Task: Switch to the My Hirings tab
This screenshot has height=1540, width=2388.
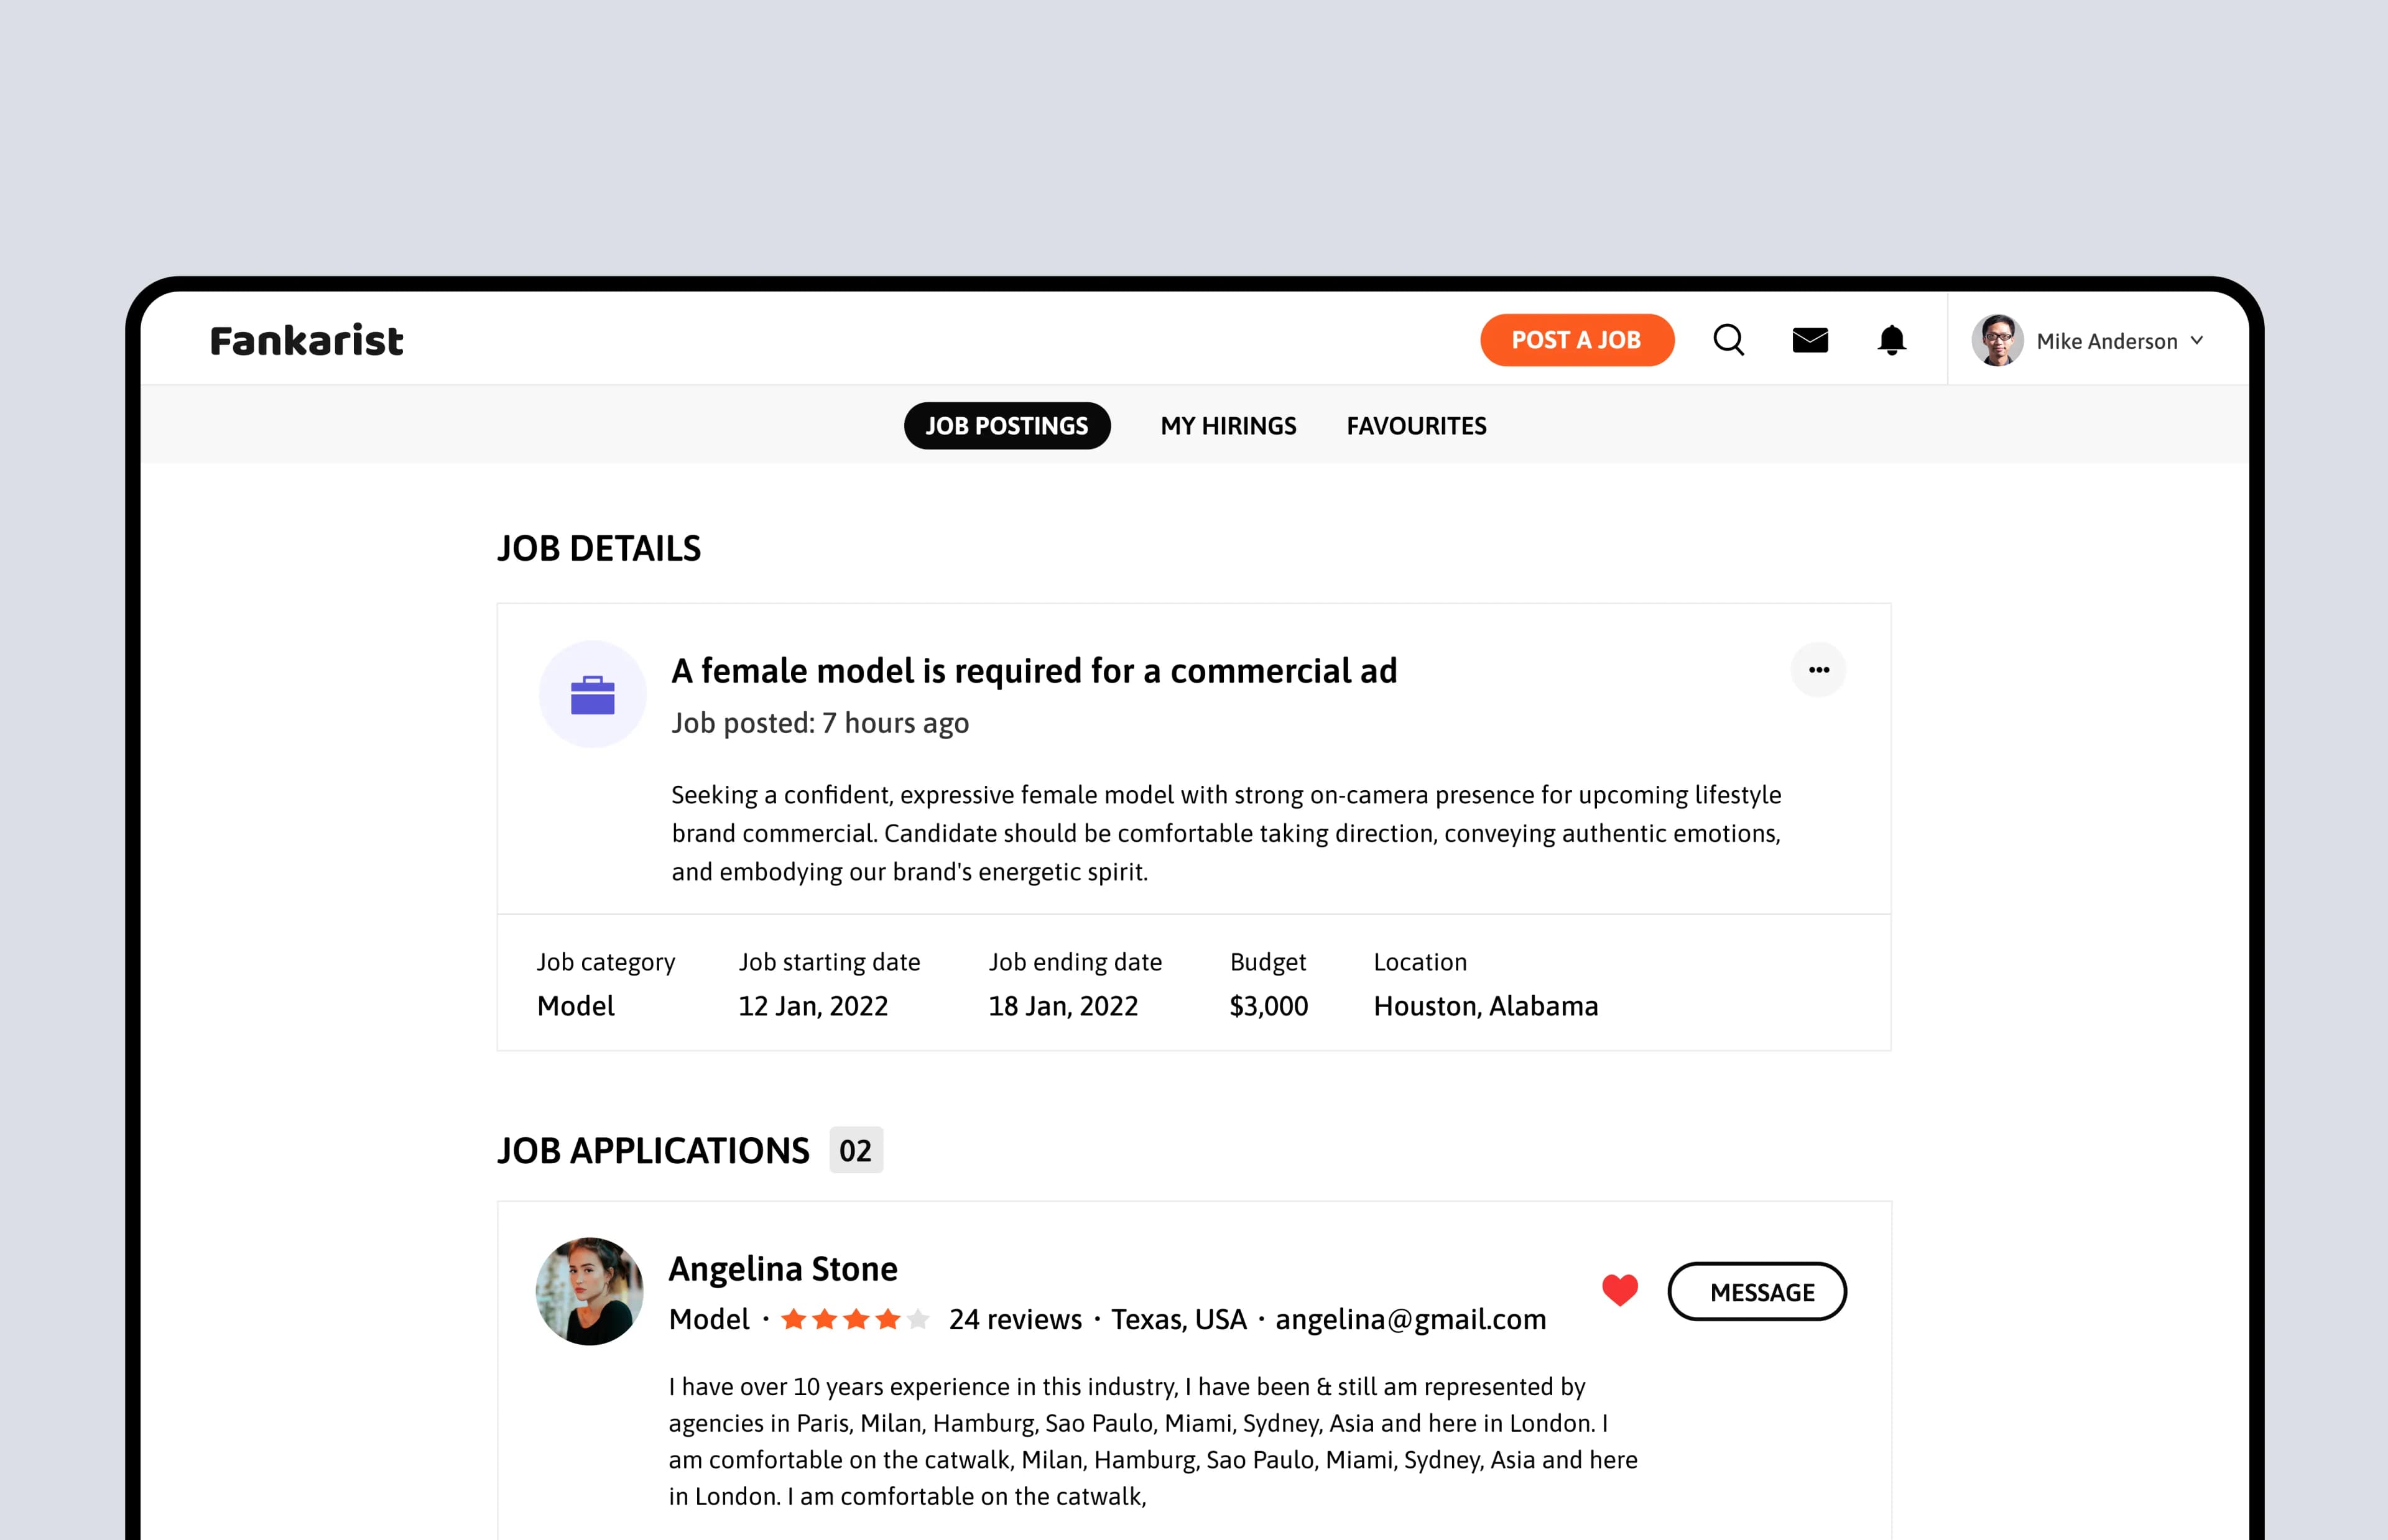Action: point(1228,426)
